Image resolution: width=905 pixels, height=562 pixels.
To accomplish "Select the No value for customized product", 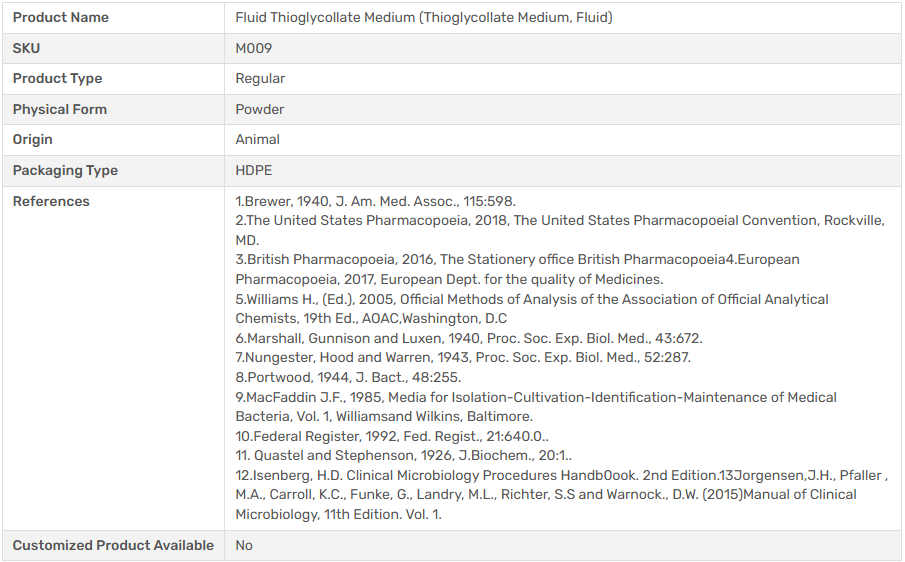I will [x=244, y=546].
